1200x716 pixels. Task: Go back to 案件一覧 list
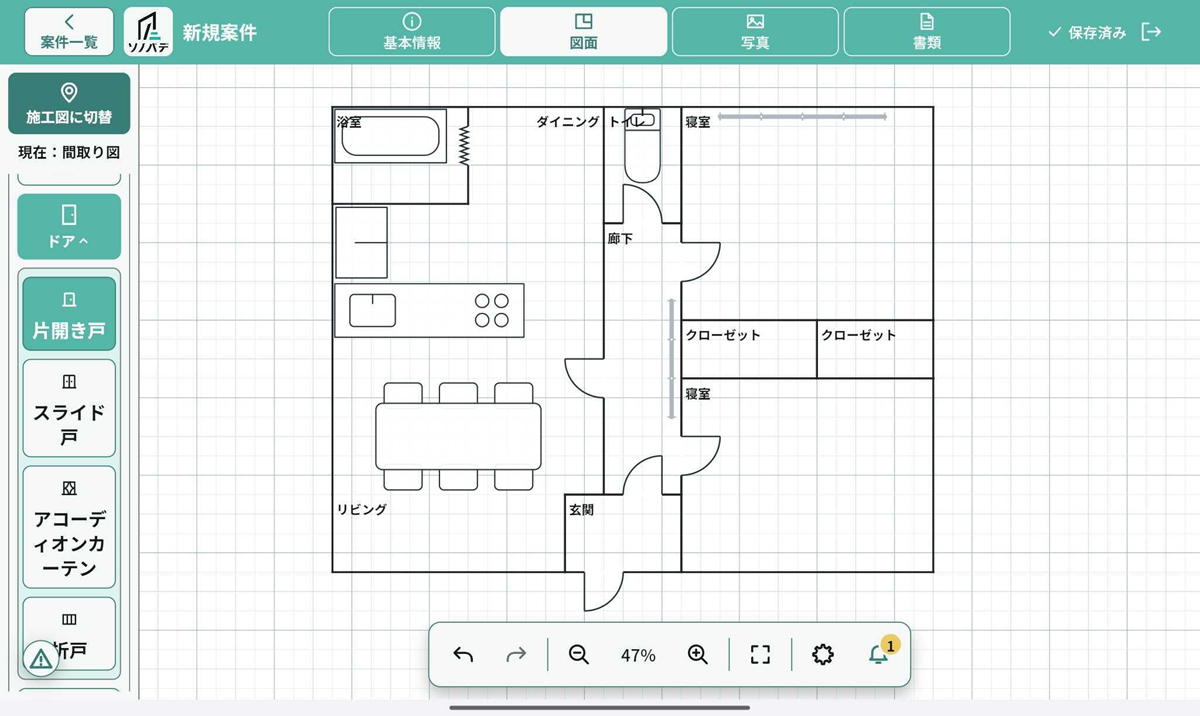click(69, 31)
